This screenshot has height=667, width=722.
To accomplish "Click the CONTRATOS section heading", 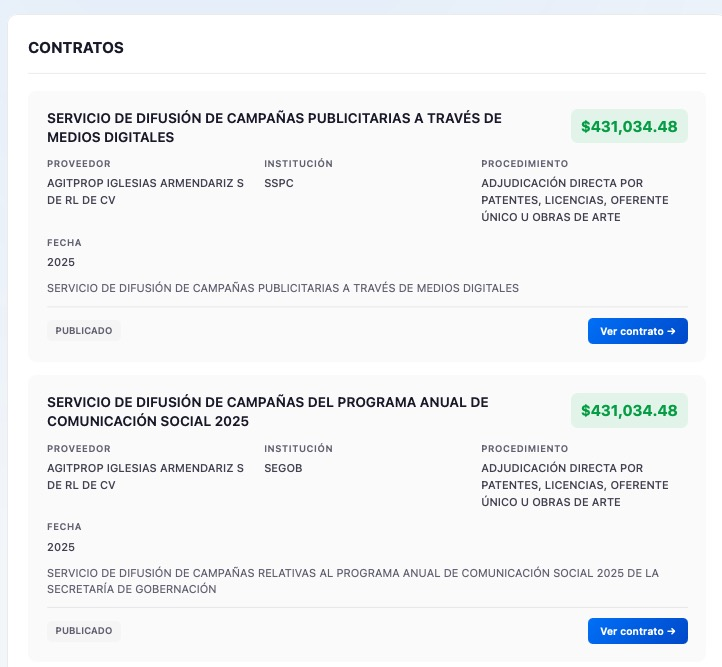I will (x=76, y=47).
